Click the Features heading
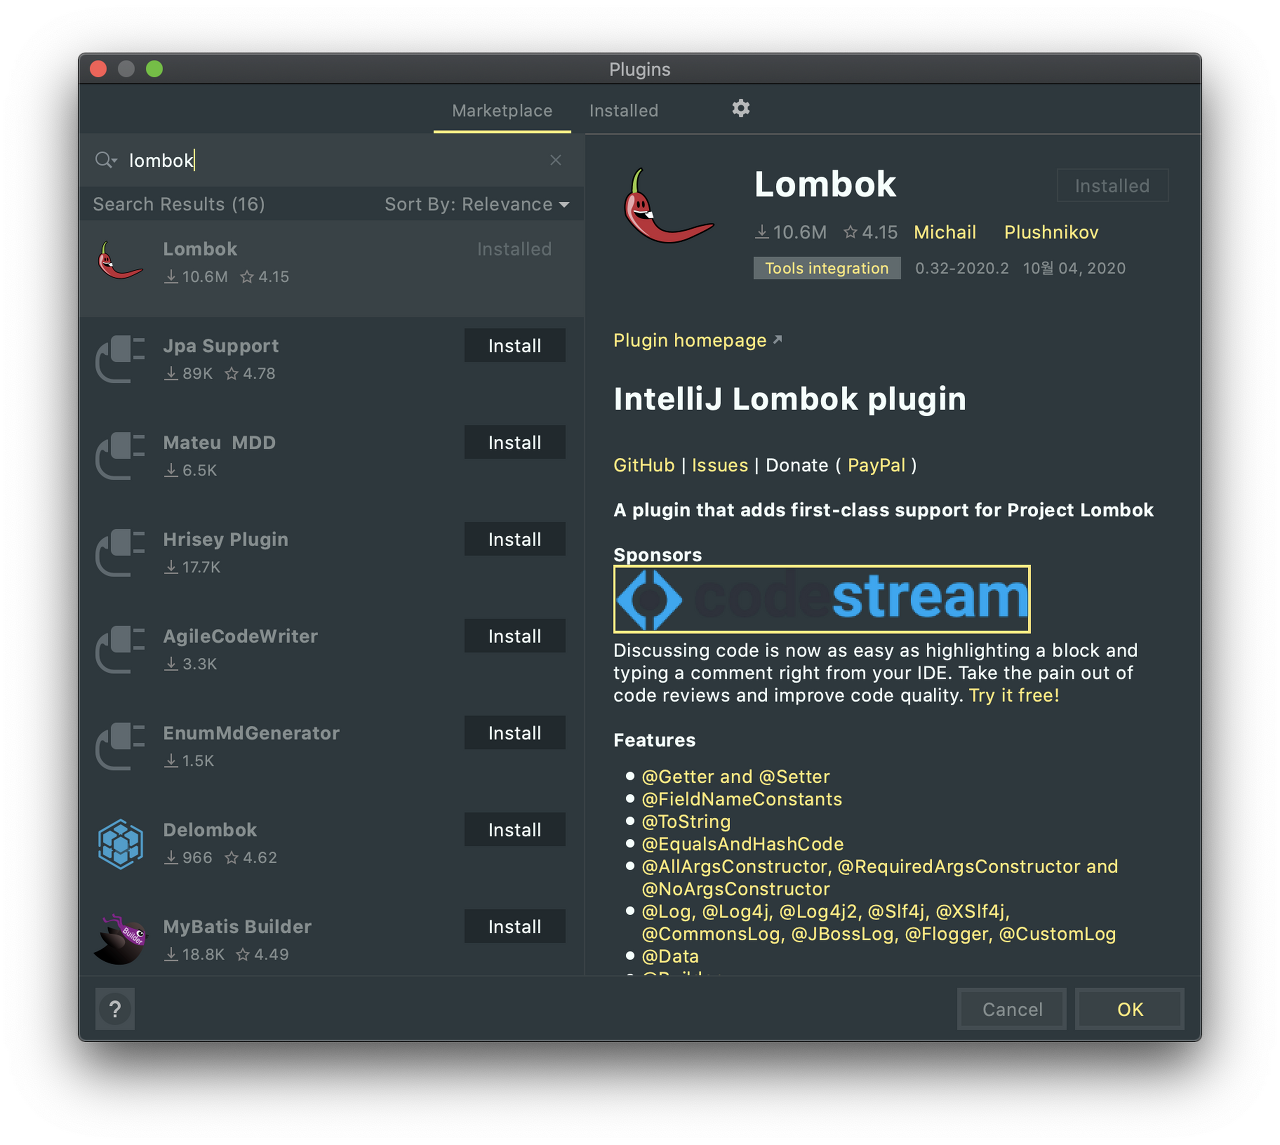 click(654, 740)
